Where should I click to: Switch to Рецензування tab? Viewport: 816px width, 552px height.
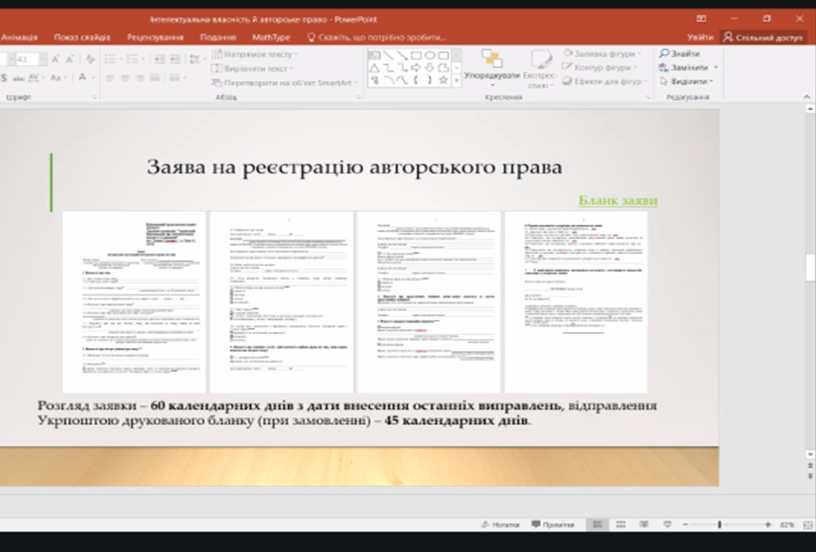pyautogui.click(x=155, y=37)
